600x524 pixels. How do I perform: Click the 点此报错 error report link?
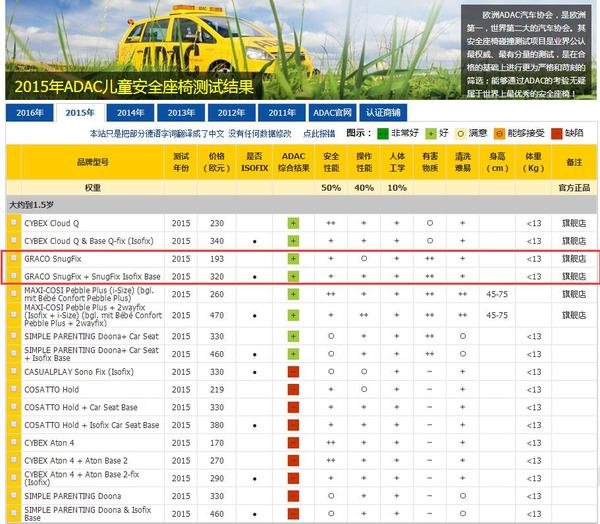(319, 133)
